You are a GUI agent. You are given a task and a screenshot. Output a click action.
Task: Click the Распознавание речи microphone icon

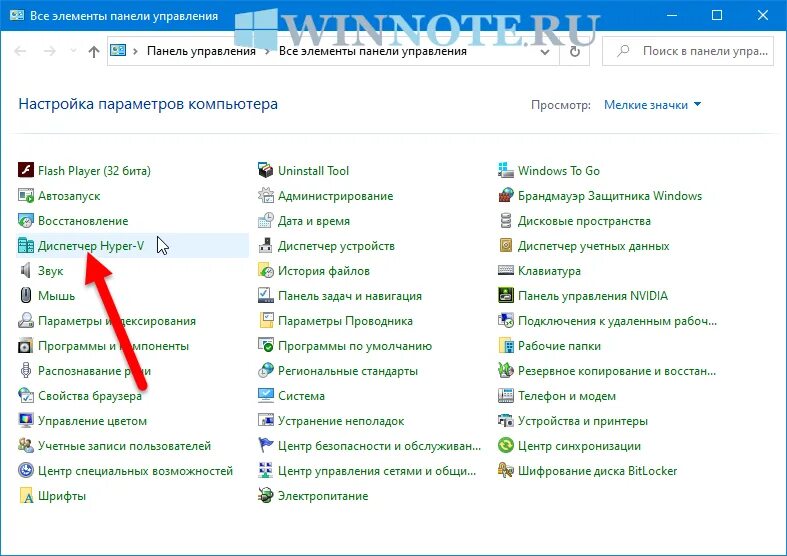pyautogui.click(x=26, y=370)
